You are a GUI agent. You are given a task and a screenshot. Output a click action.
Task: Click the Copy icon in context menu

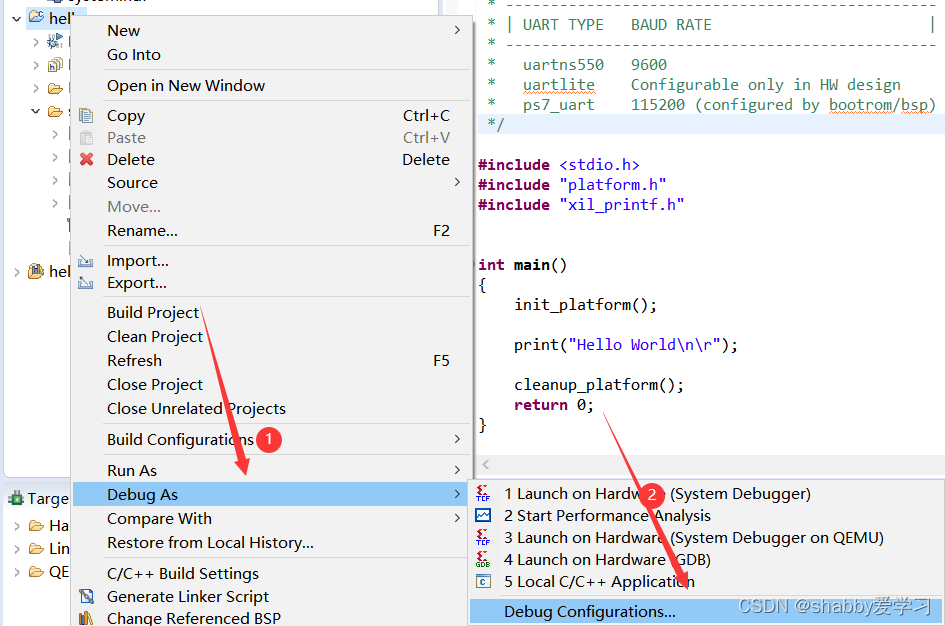click(x=86, y=116)
